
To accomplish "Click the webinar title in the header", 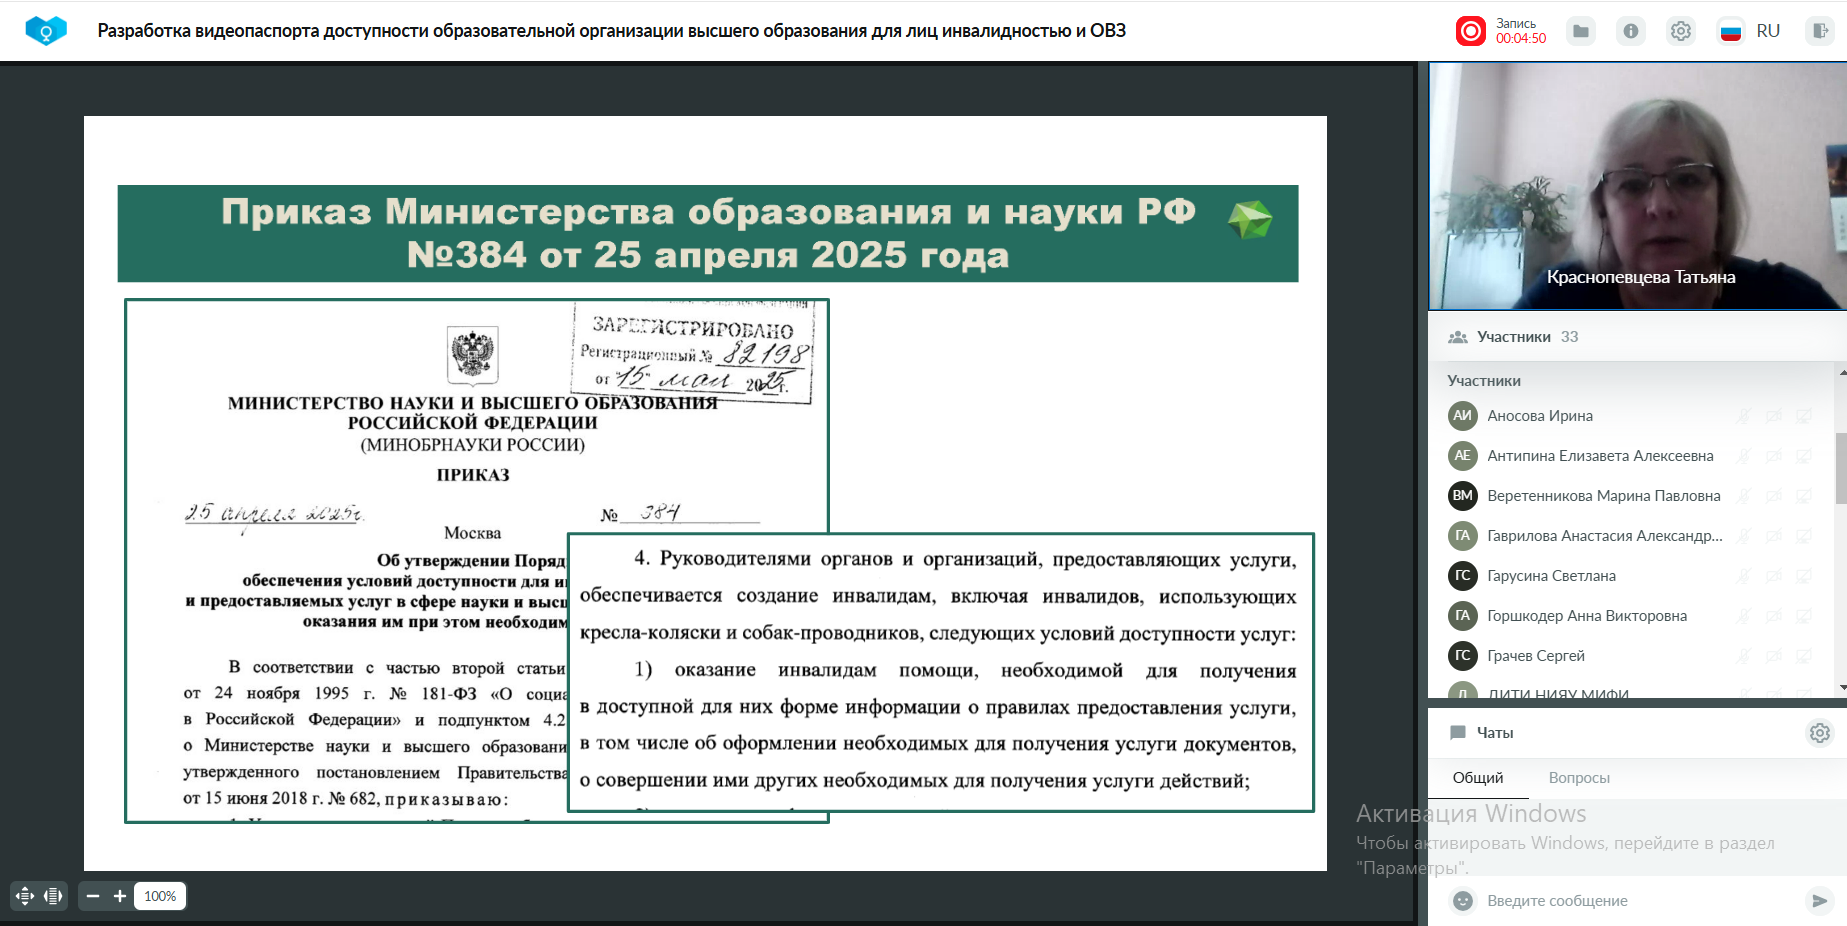I will click(x=612, y=31).
